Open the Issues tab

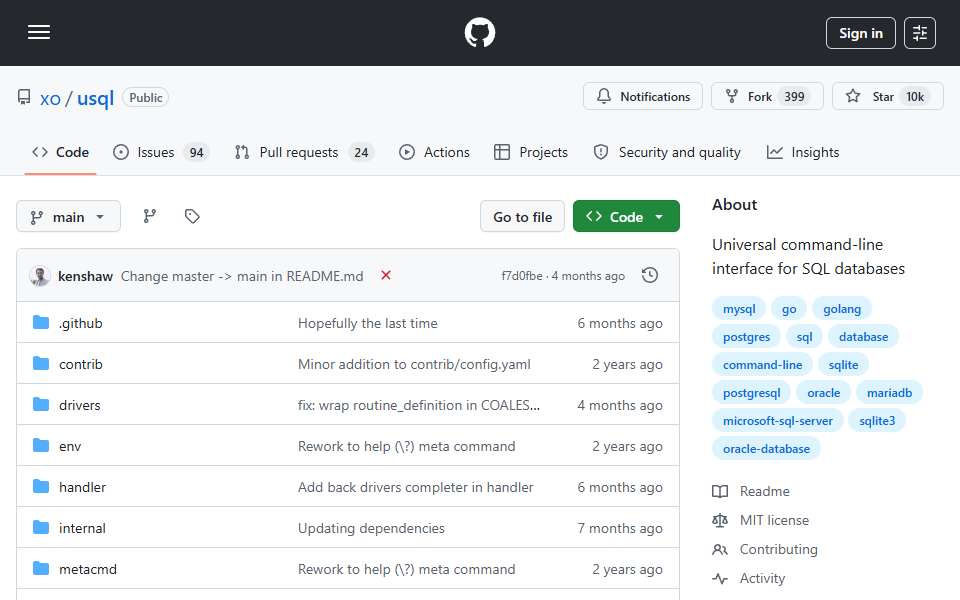(162, 152)
